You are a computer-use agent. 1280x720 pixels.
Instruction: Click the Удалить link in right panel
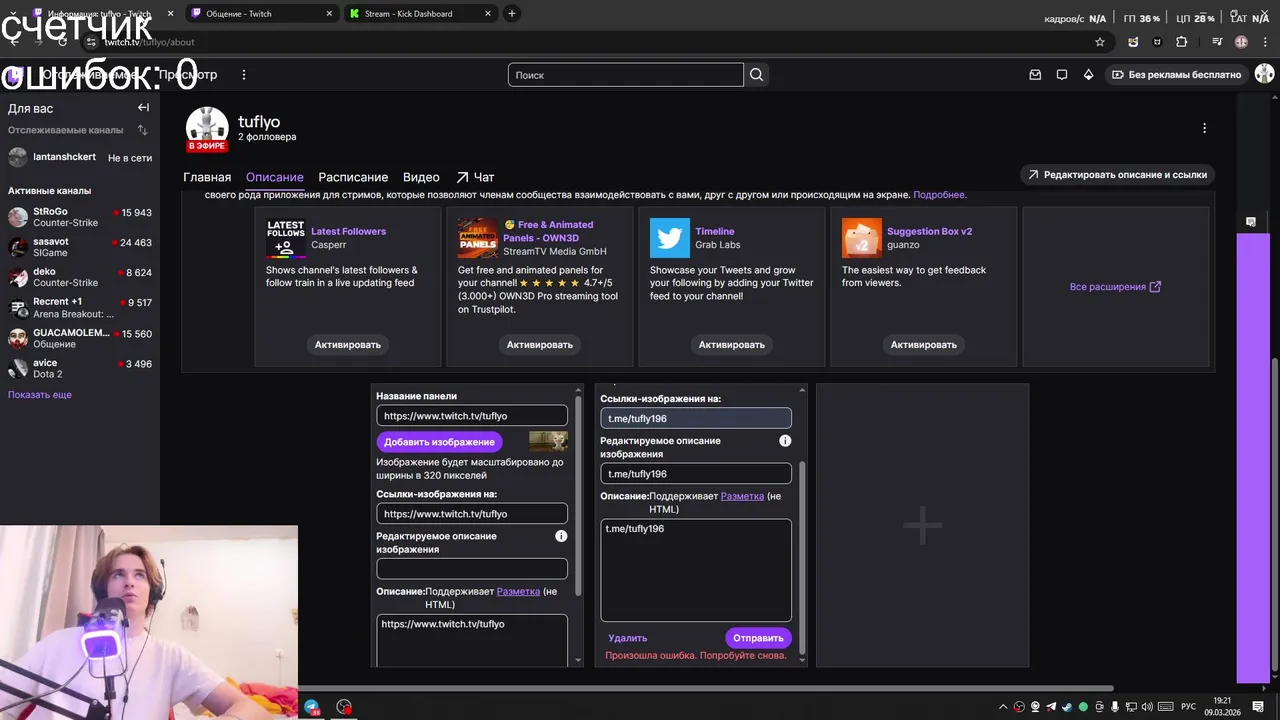coord(628,638)
